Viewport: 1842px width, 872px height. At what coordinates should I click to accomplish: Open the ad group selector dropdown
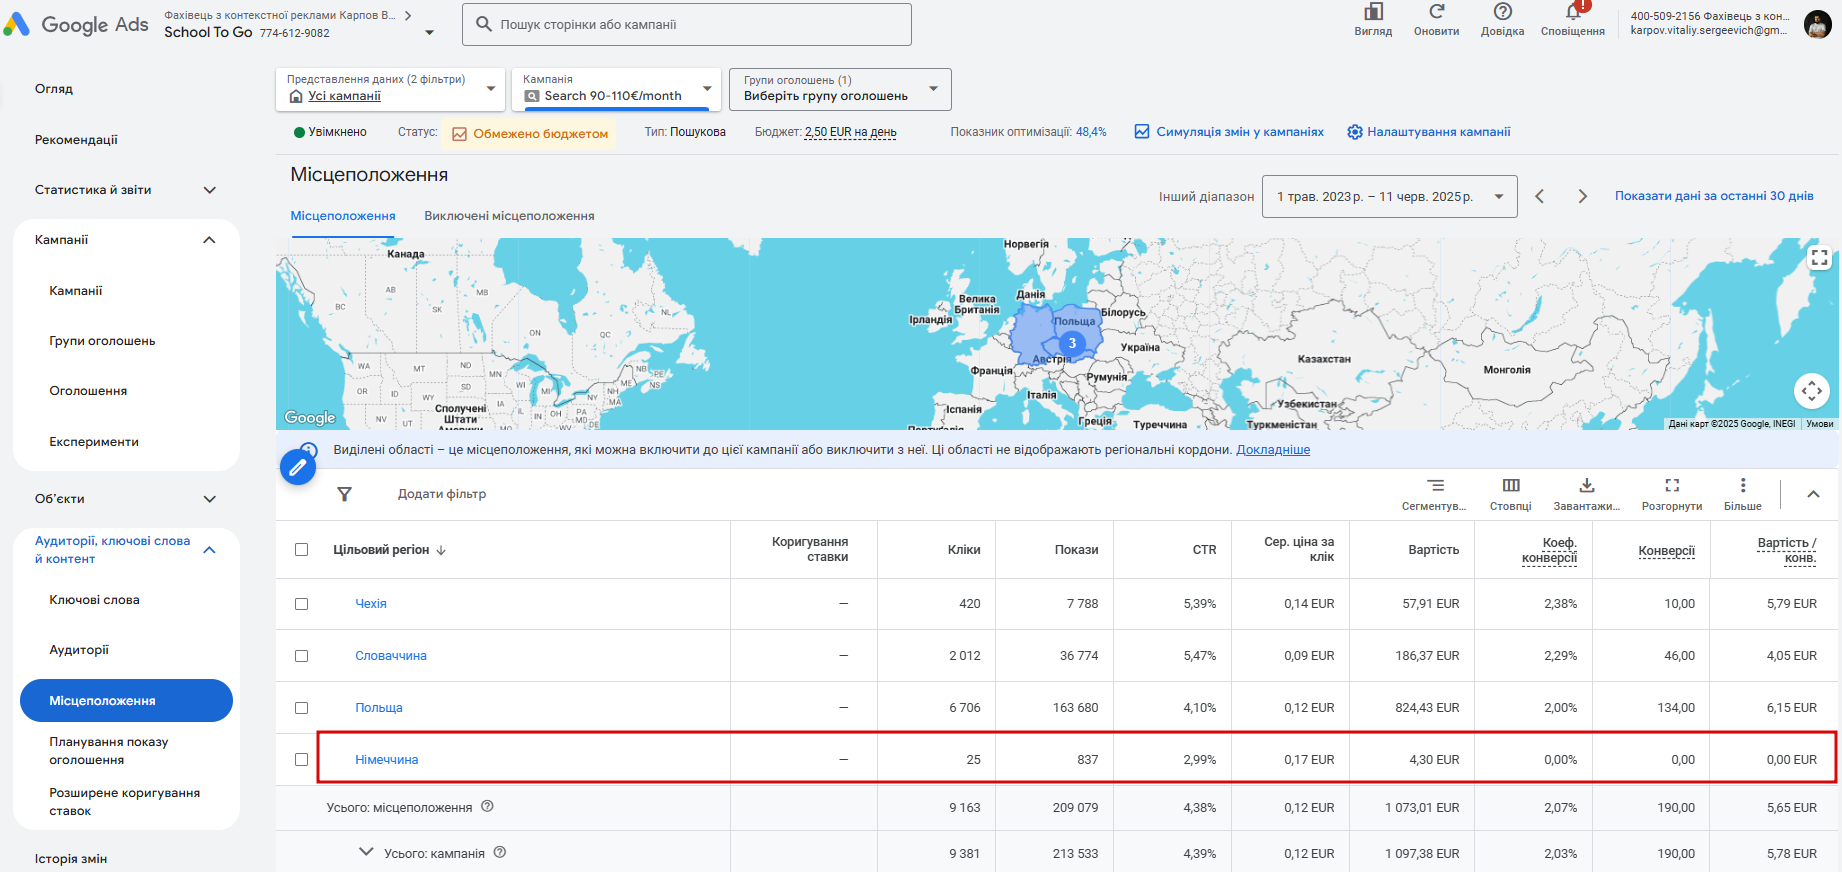839,89
